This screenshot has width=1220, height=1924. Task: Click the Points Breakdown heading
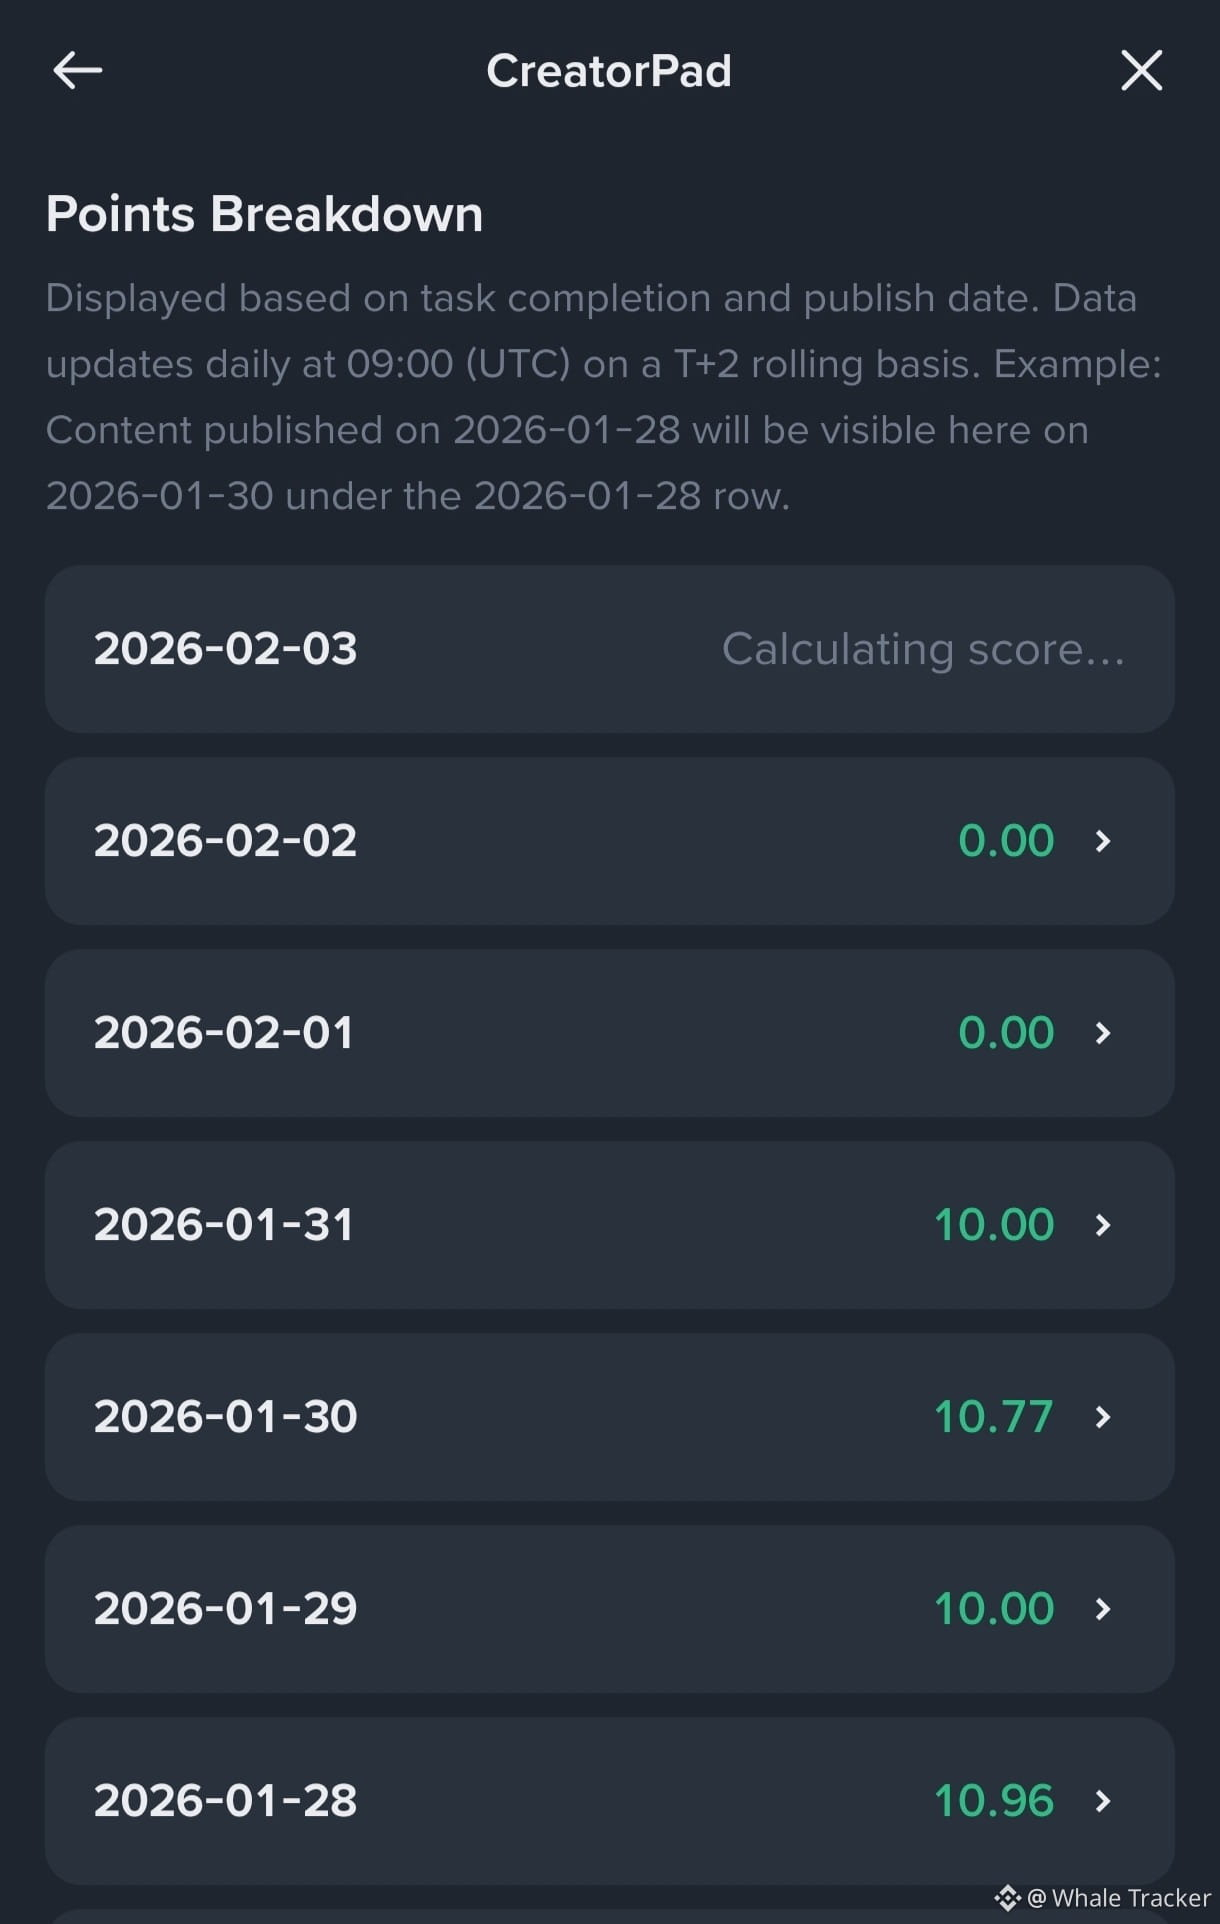tap(264, 214)
